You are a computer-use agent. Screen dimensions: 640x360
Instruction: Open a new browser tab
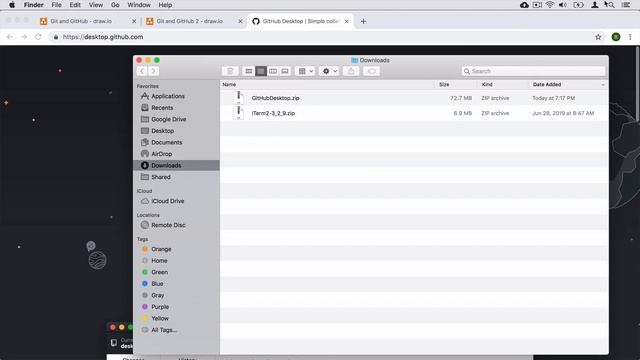(x=363, y=21)
